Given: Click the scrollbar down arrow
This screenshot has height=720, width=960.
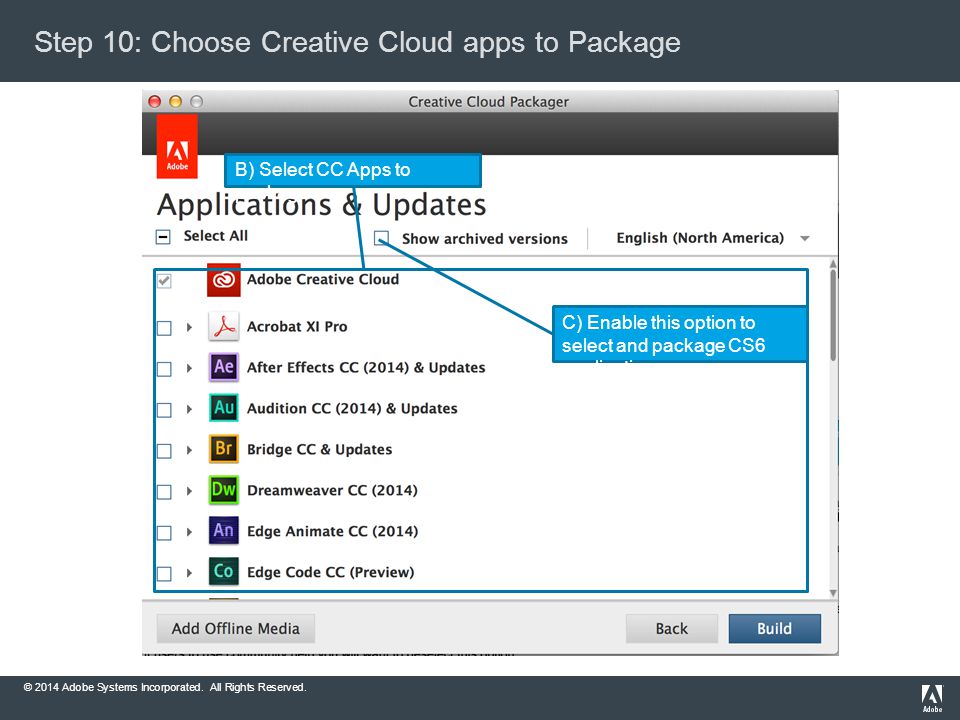Looking at the screenshot, I should 833,593.
